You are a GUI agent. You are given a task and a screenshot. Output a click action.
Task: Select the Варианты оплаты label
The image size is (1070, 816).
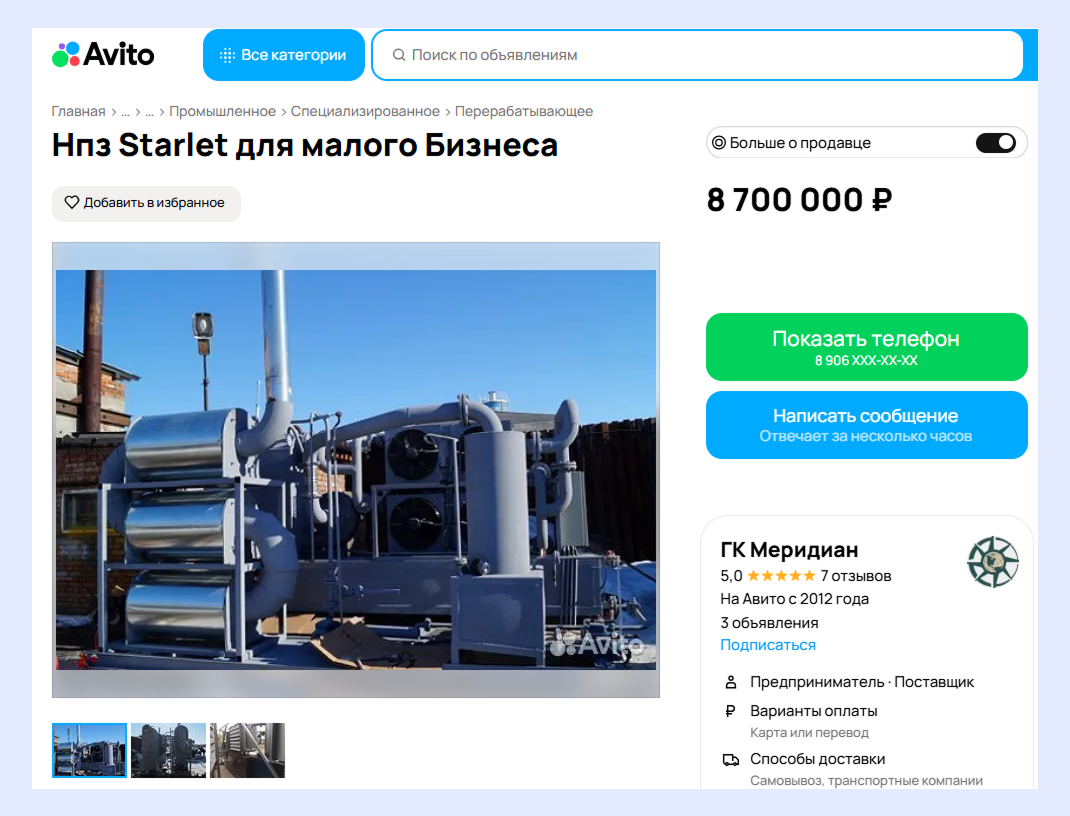tap(813, 711)
